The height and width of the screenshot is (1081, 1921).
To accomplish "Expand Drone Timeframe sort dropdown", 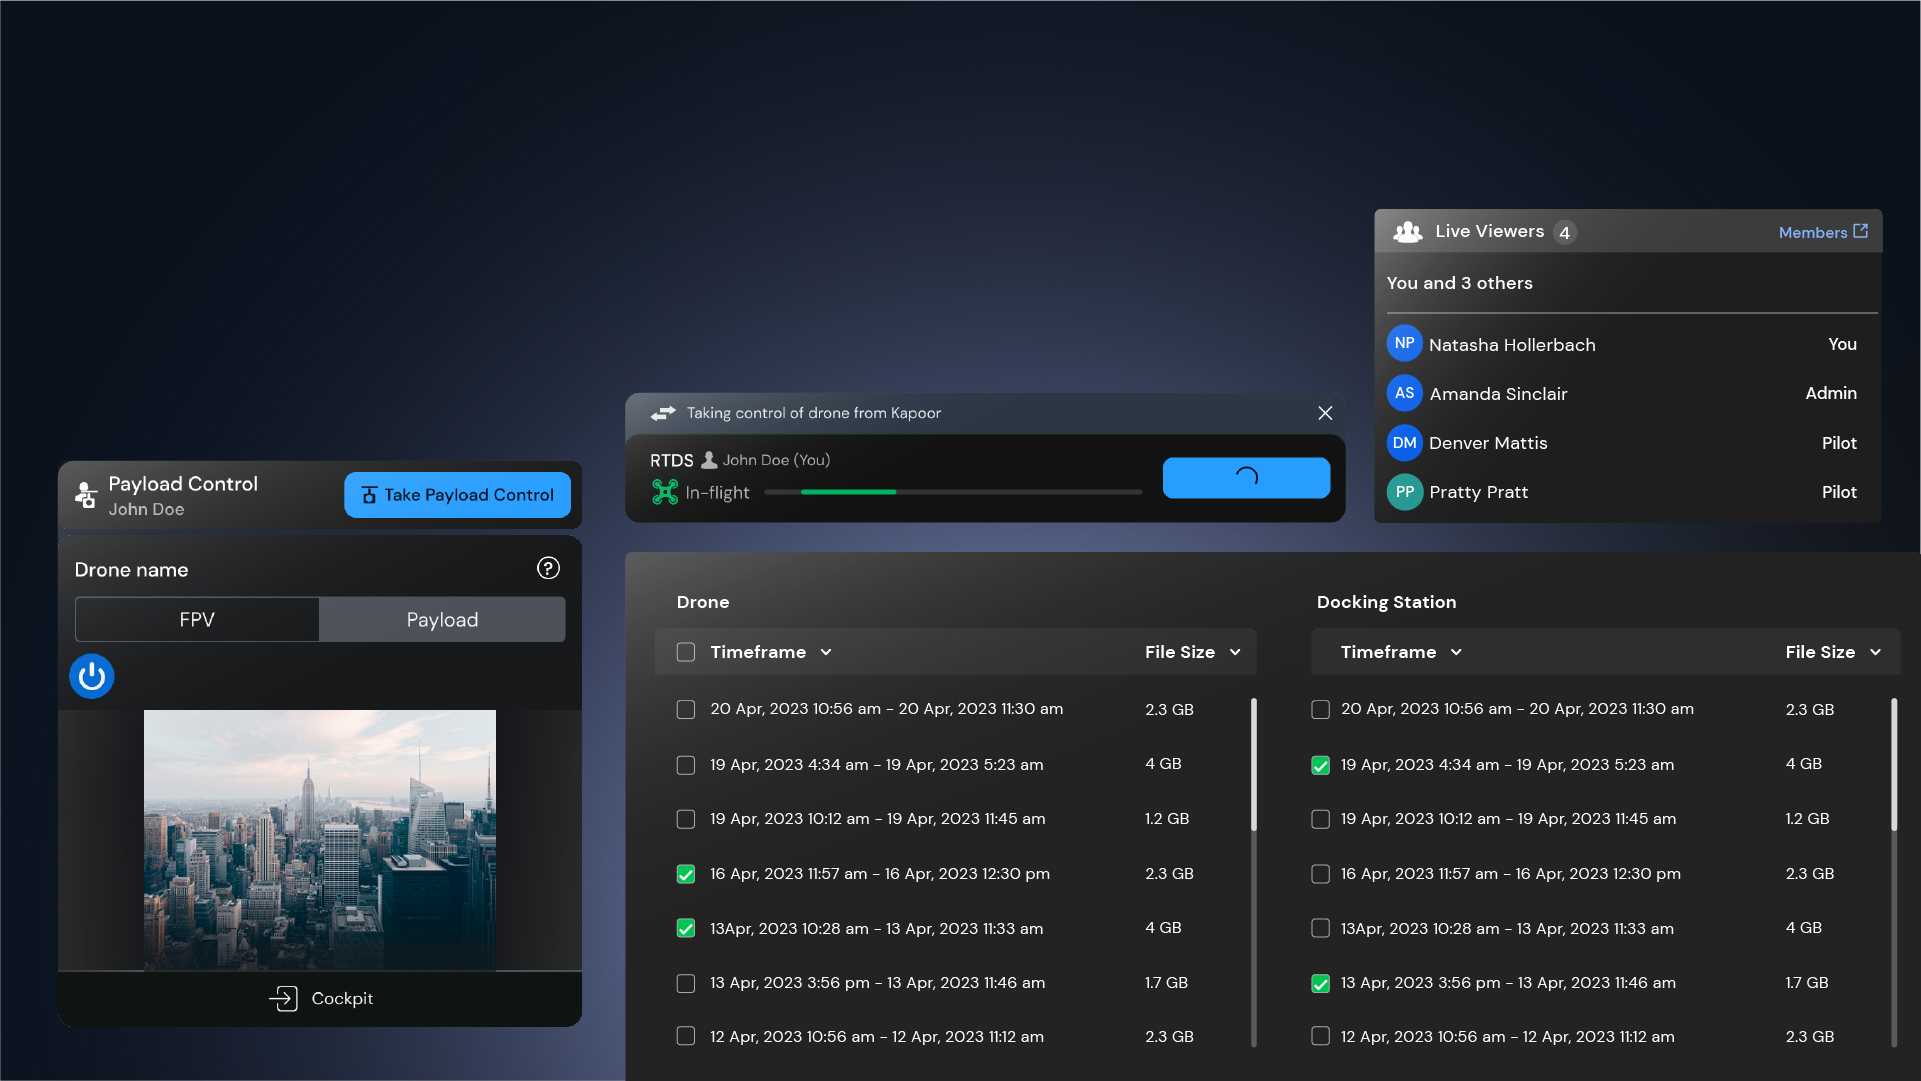I will [826, 652].
